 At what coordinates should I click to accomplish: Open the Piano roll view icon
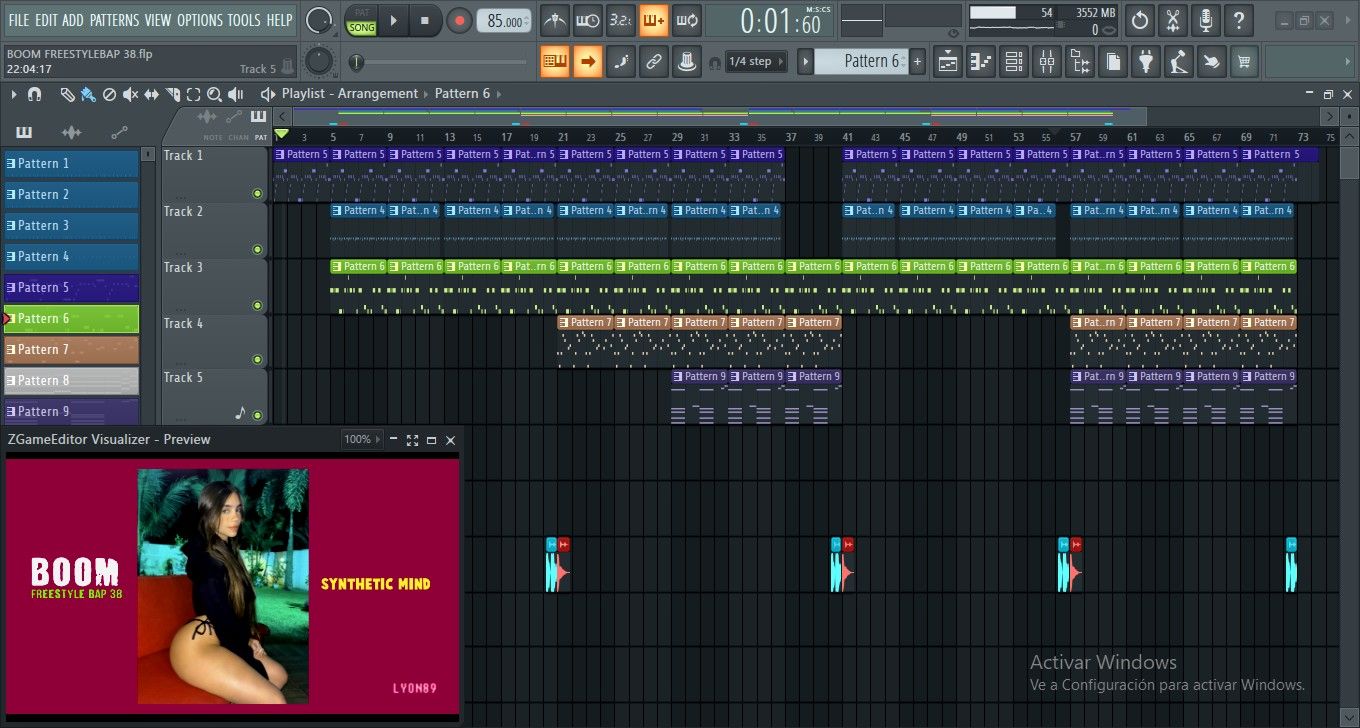tap(981, 61)
